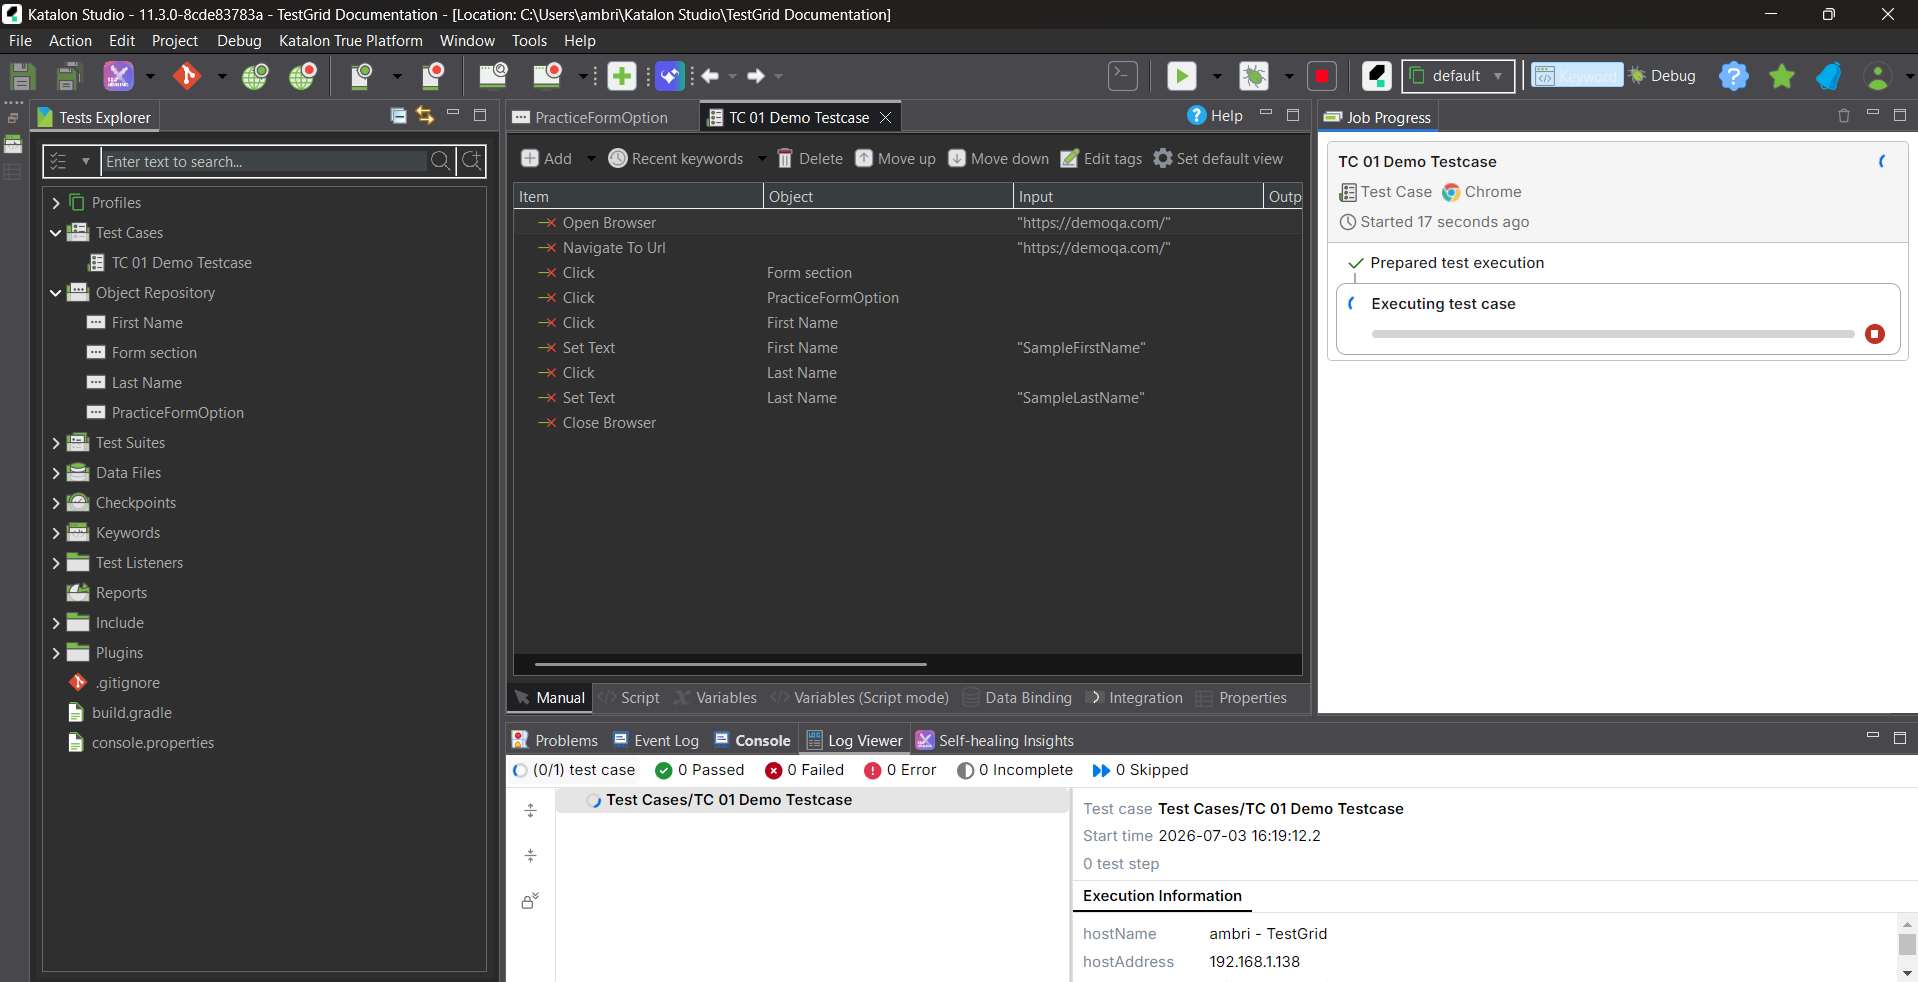
Task: Click the Link with Editor arrows icon
Action: click(425, 115)
